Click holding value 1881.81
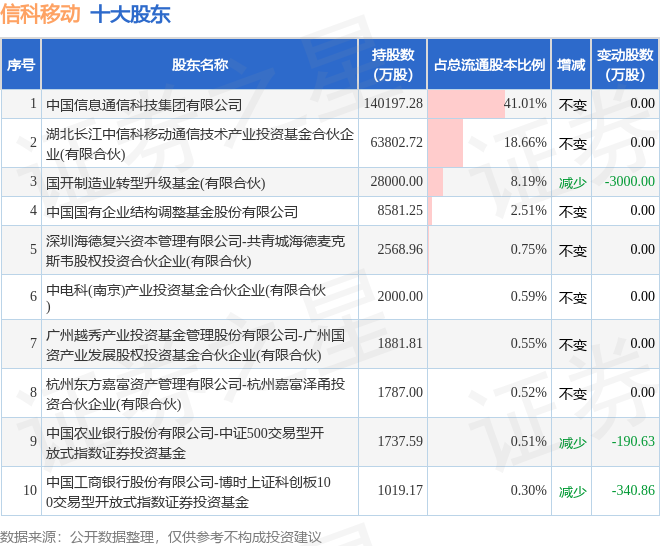 point(400,344)
